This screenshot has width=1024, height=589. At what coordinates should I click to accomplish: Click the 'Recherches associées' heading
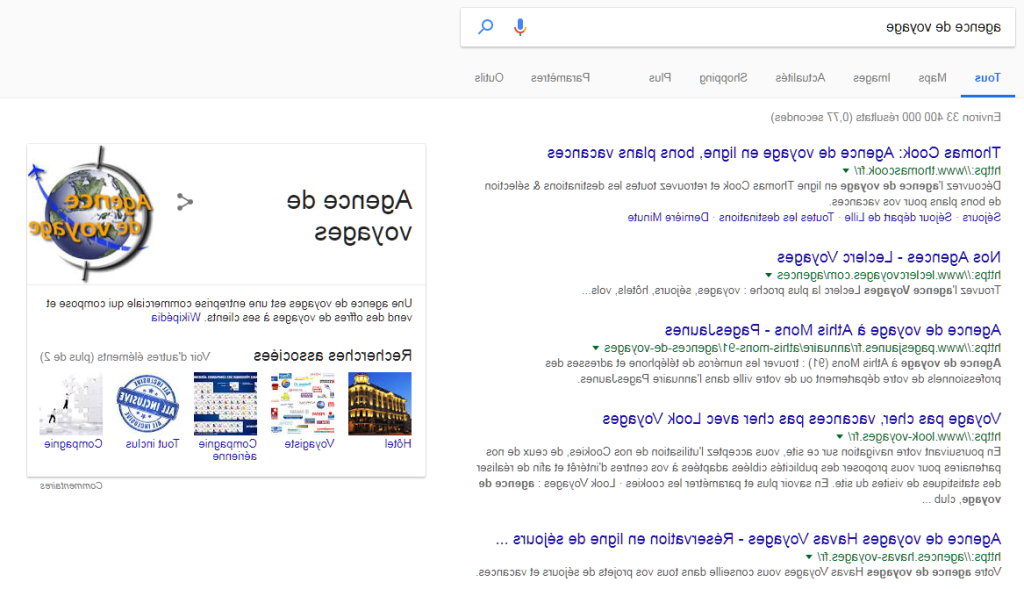(333, 356)
